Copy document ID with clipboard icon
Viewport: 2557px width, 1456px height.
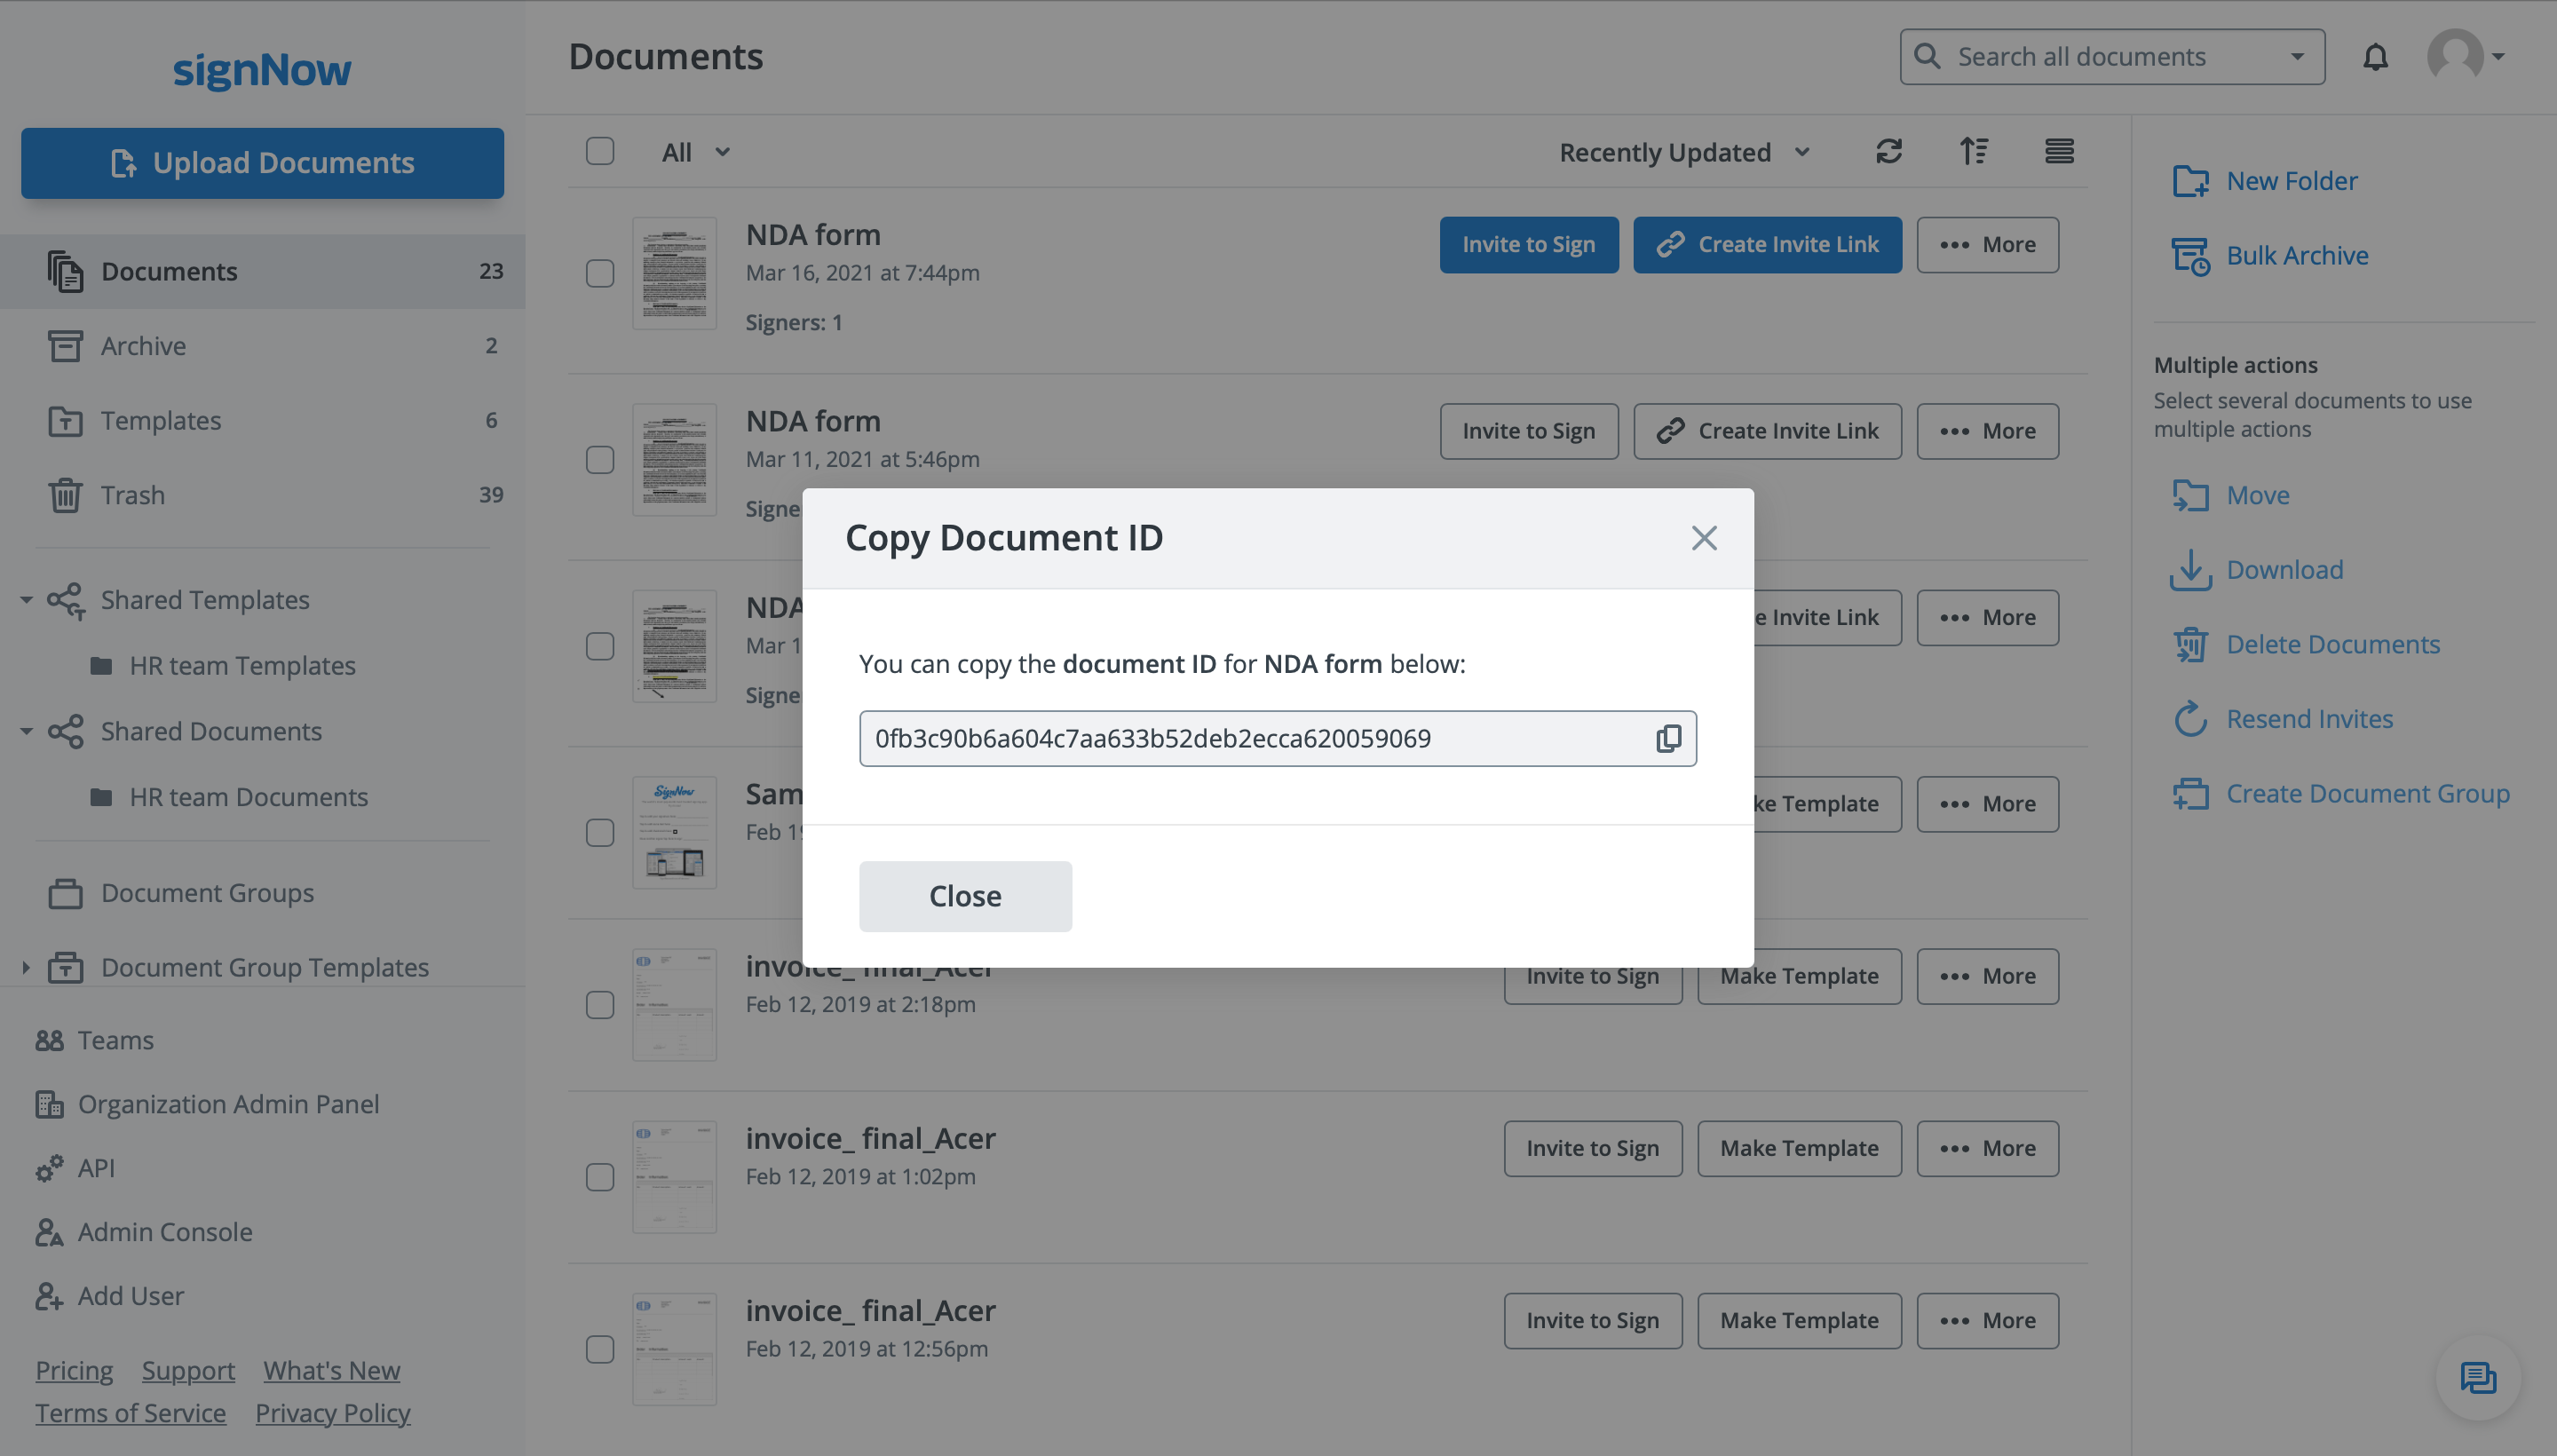1668,738
